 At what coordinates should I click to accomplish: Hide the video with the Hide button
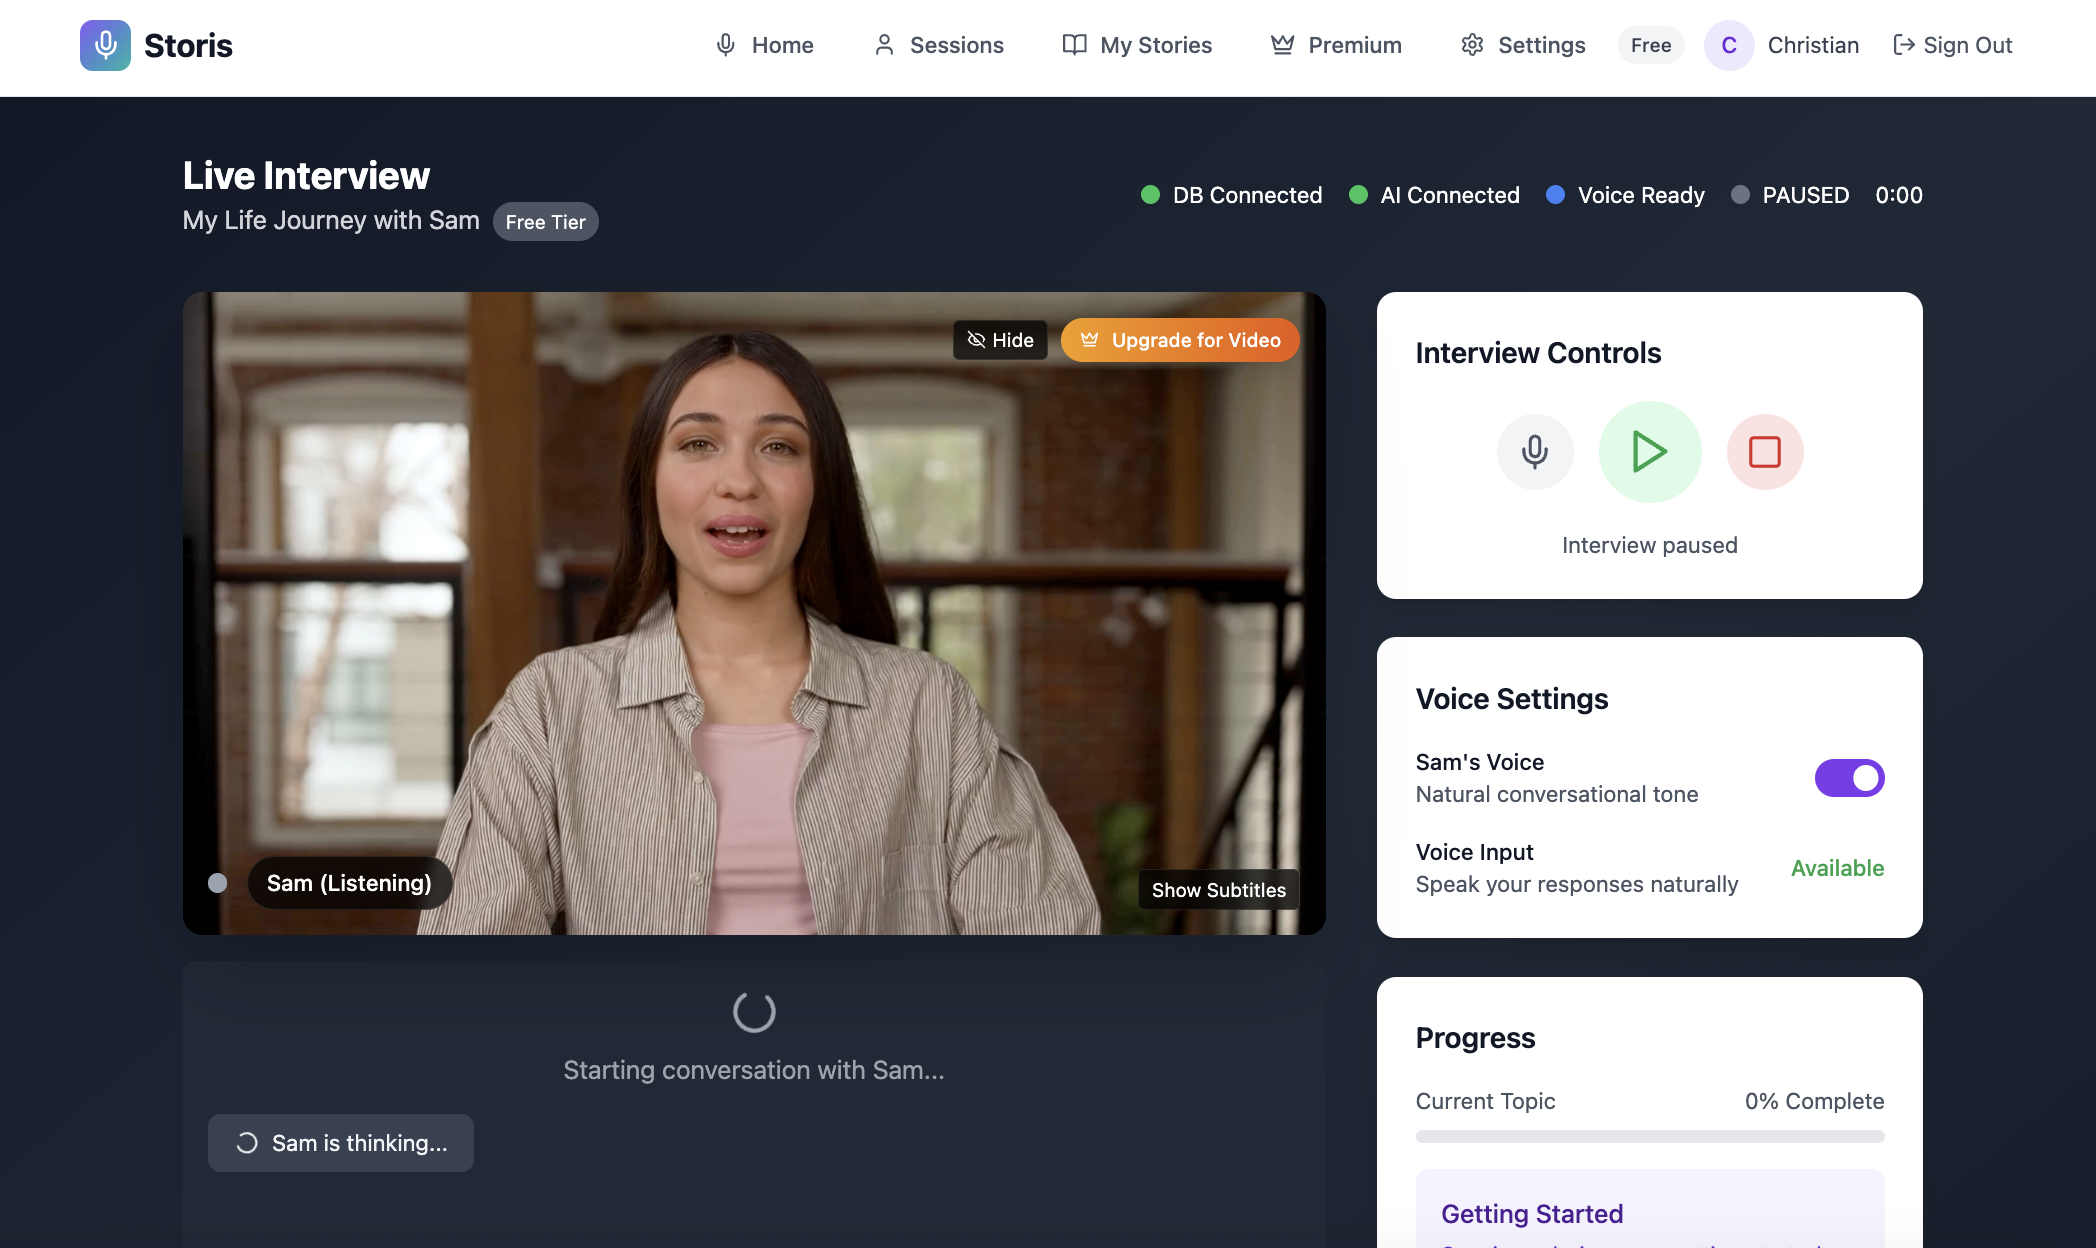(1000, 340)
